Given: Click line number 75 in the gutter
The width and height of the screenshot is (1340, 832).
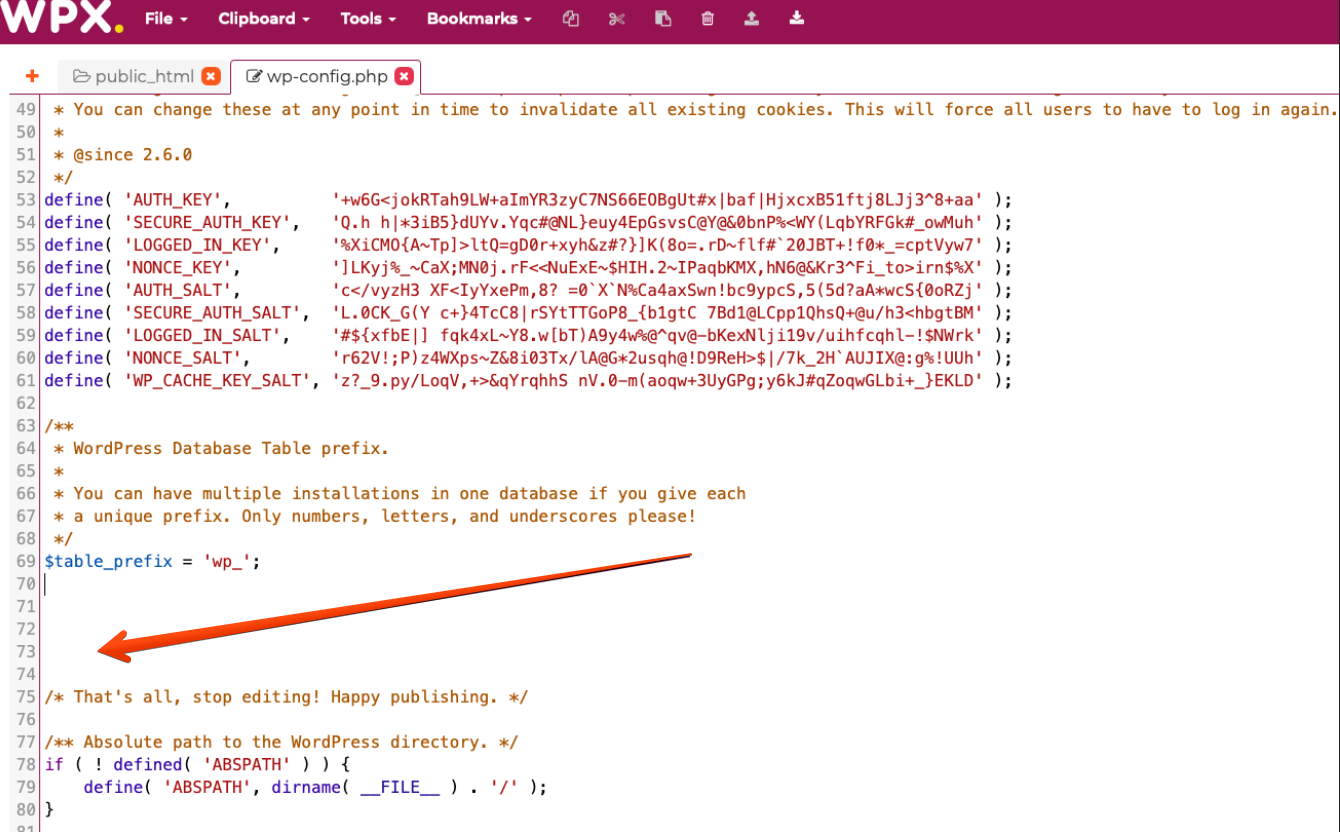Looking at the screenshot, I should (26, 697).
